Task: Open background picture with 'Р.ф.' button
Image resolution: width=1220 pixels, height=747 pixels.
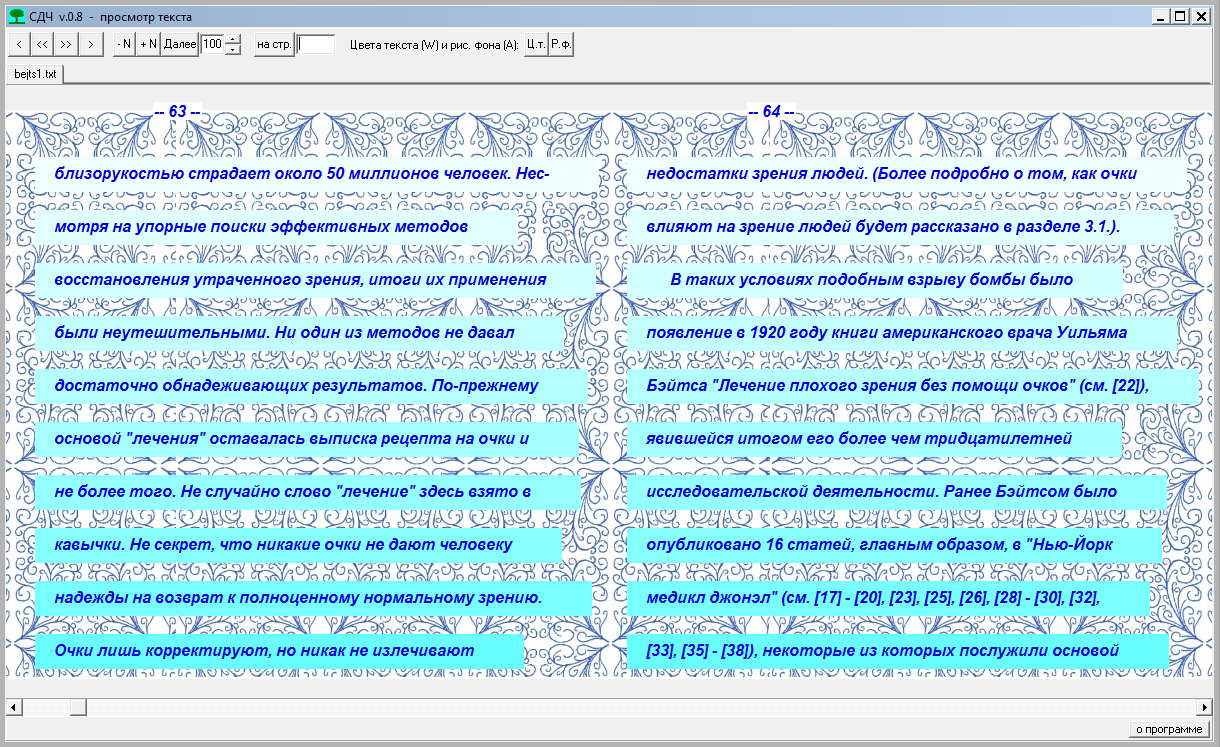Action: (x=561, y=44)
